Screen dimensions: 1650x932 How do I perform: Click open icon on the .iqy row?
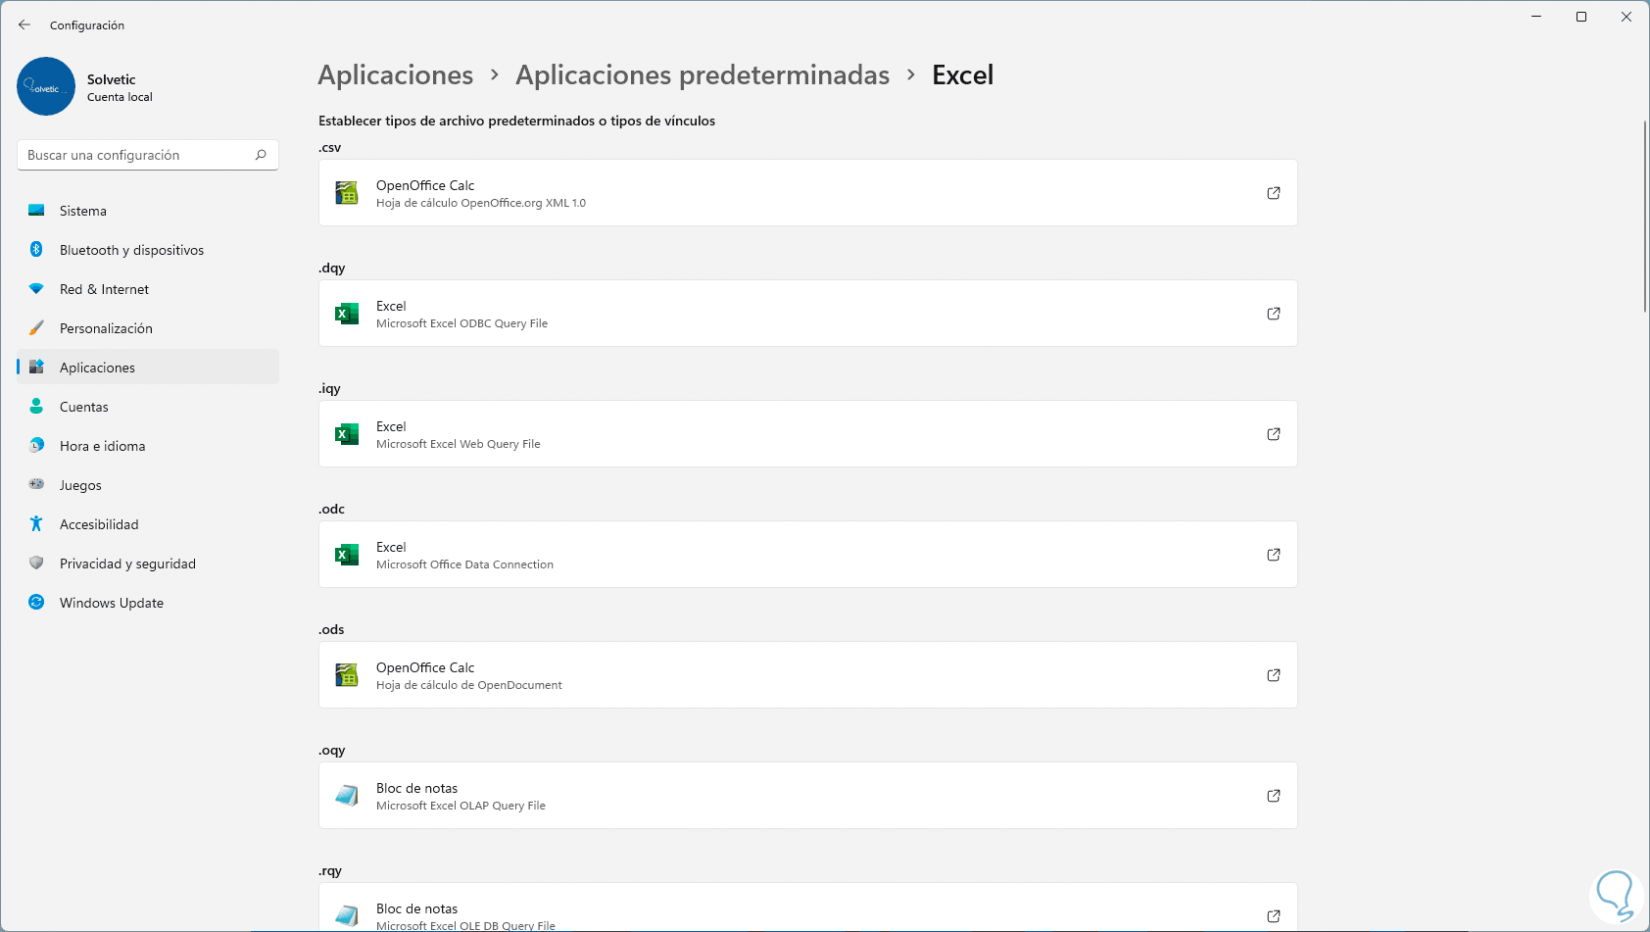pos(1273,434)
